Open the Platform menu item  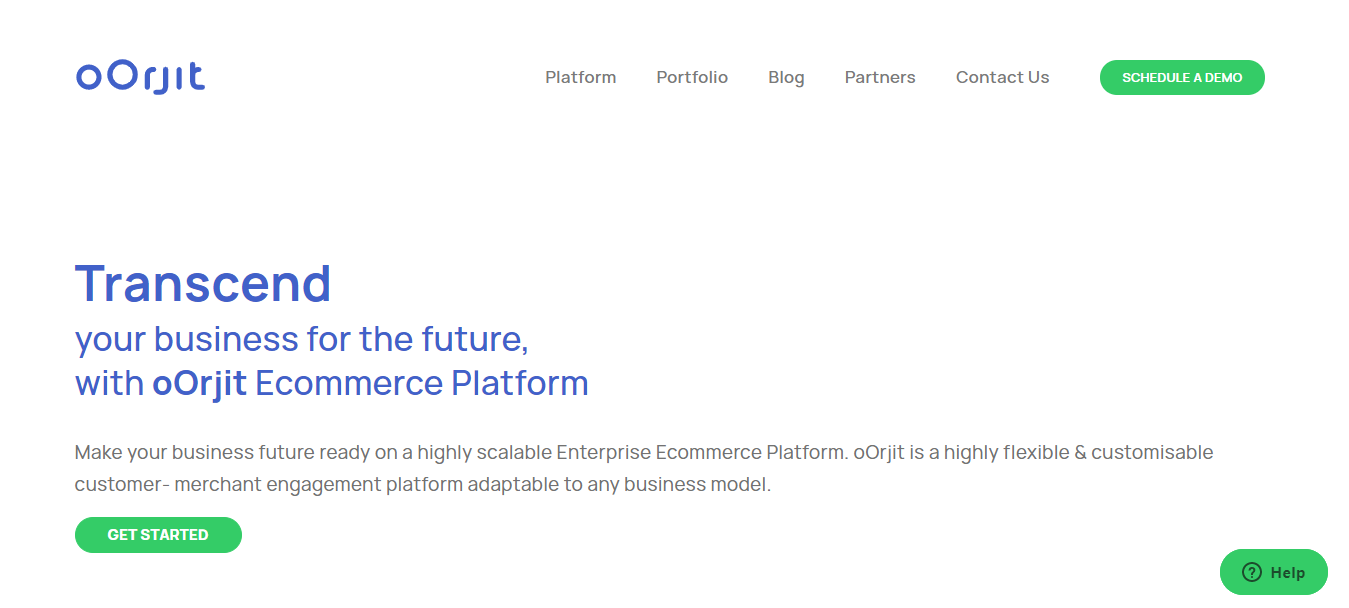[580, 77]
